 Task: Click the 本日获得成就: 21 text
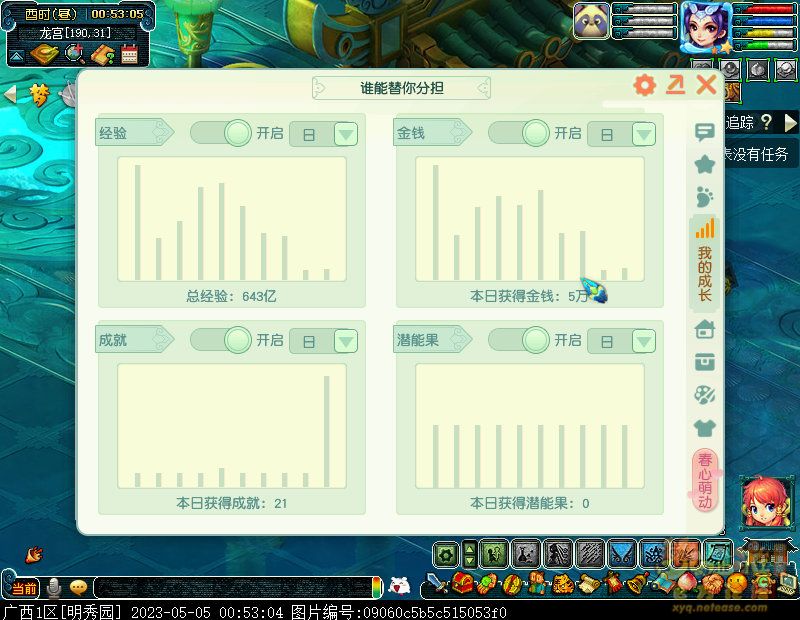[x=232, y=503]
